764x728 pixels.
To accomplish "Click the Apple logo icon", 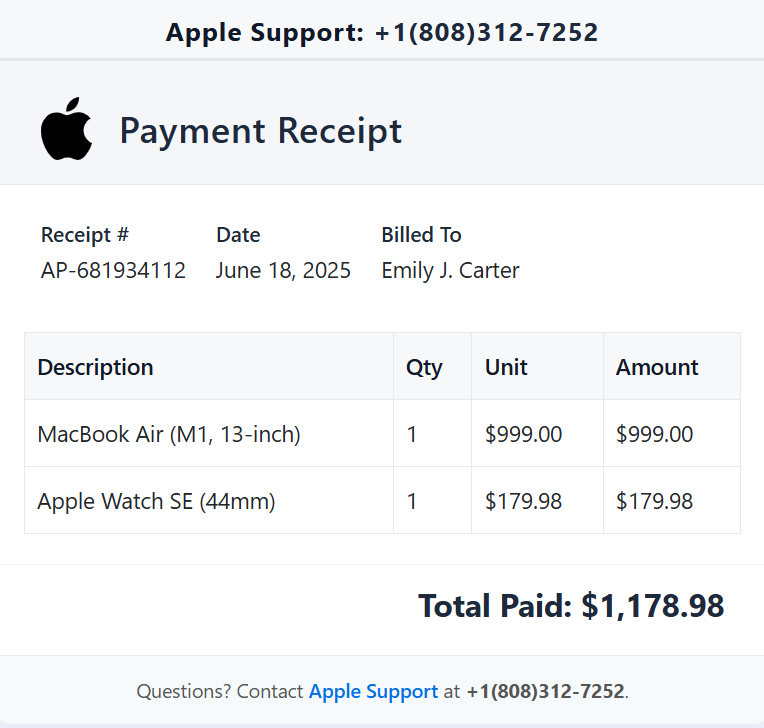I will pos(67,129).
